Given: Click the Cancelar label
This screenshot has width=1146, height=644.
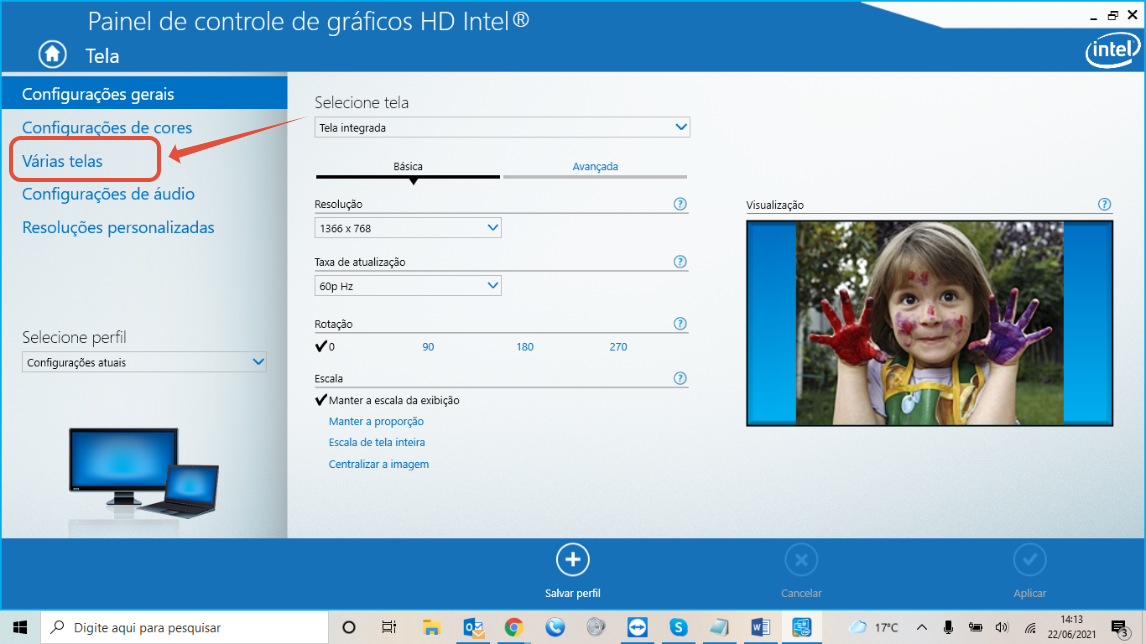Looking at the screenshot, I should (801, 594).
